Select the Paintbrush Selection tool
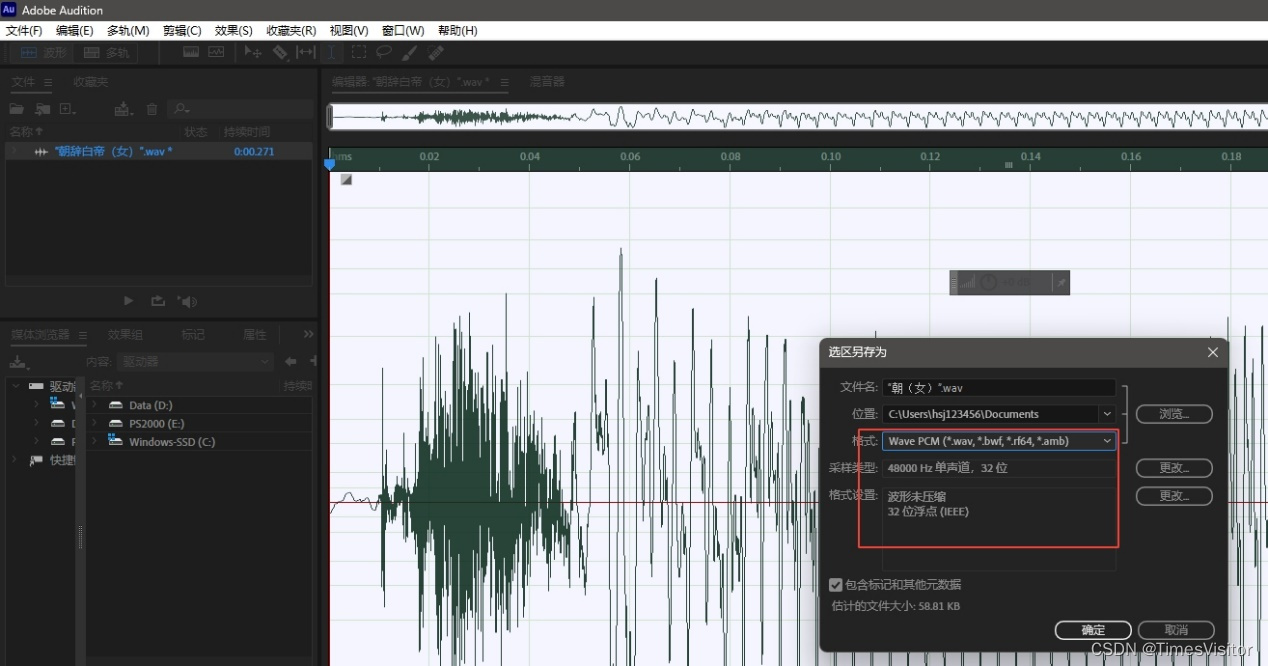1268x666 pixels. point(410,52)
